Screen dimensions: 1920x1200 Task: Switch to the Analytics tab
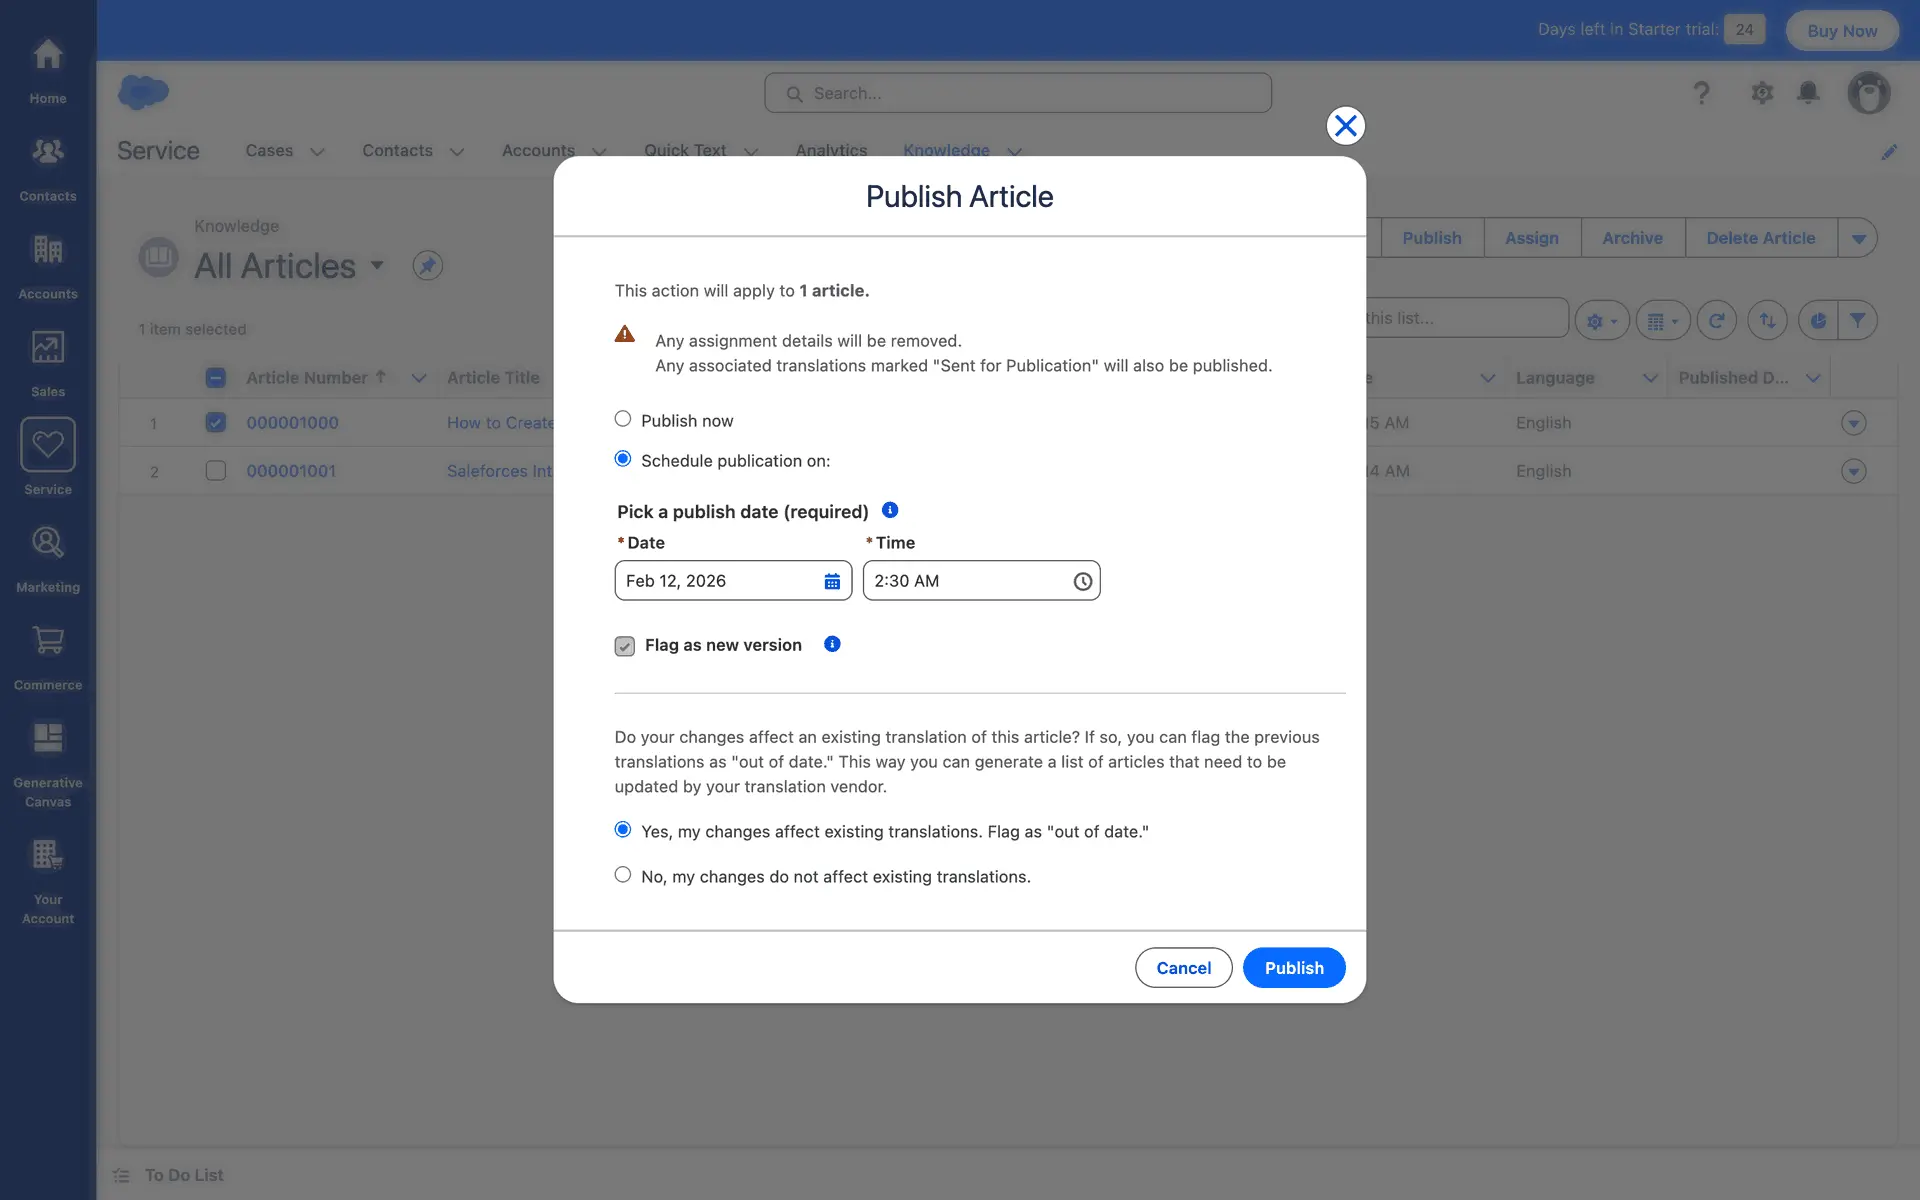click(x=831, y=150)
